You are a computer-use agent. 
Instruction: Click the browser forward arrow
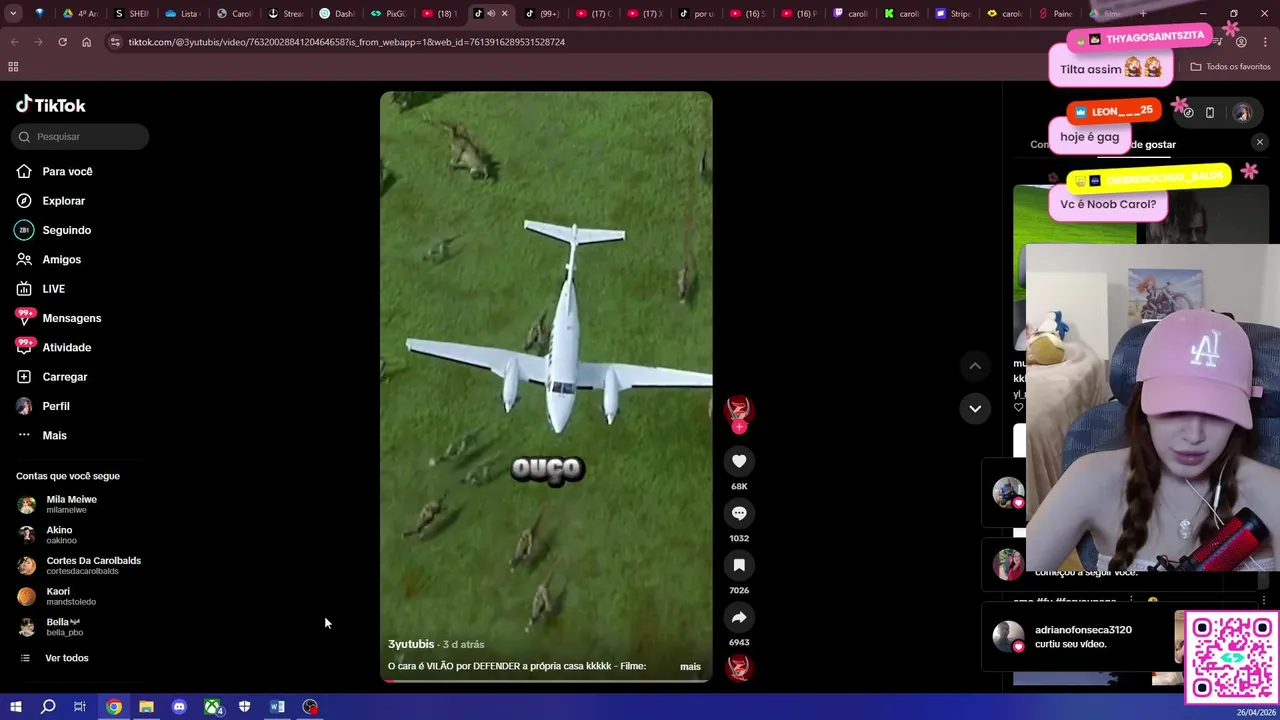point(38,42)
